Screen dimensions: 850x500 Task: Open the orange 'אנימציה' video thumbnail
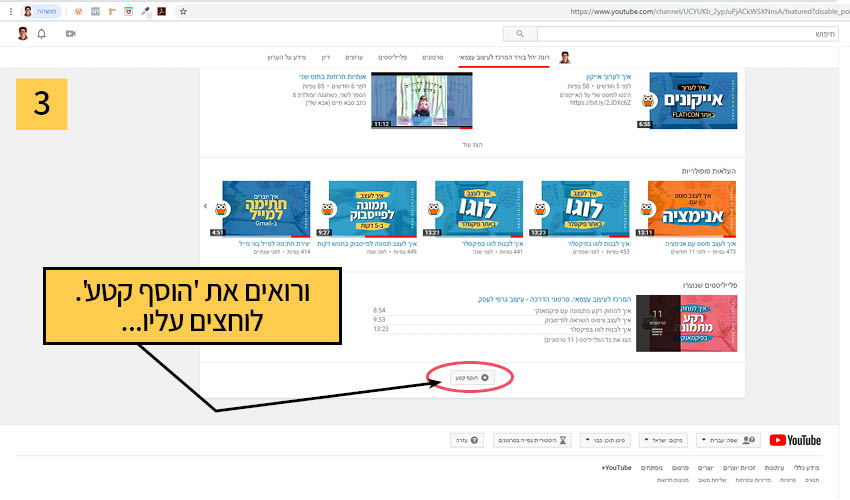tap(692, 207)
